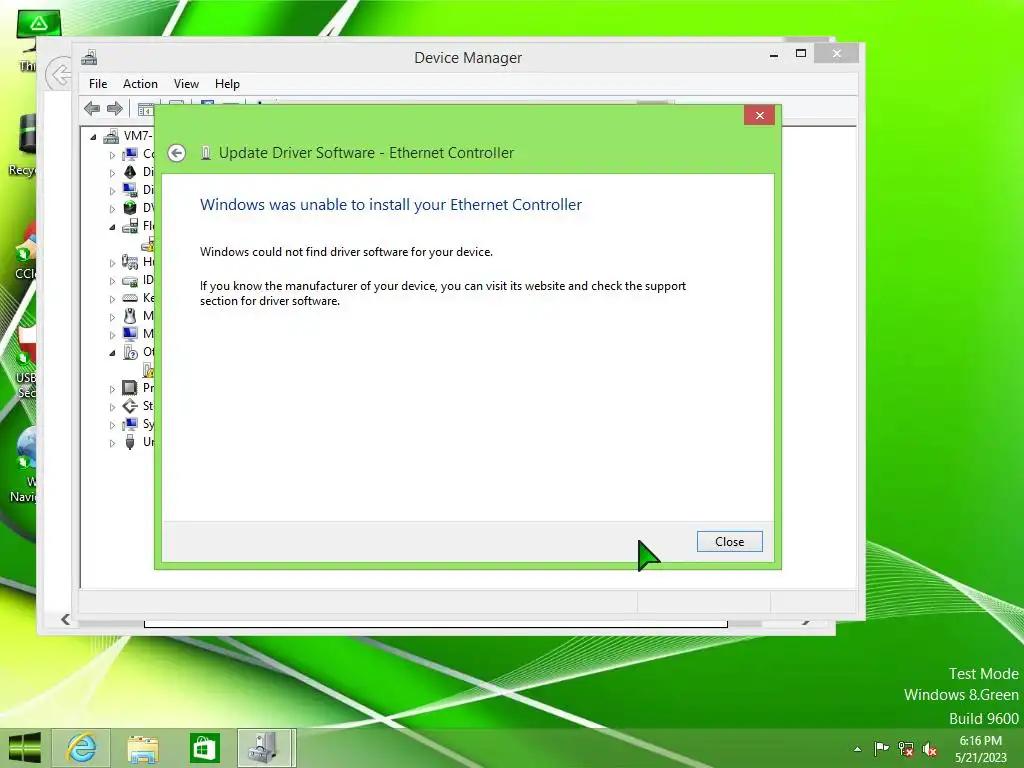Open the File menu

point(98,84)
